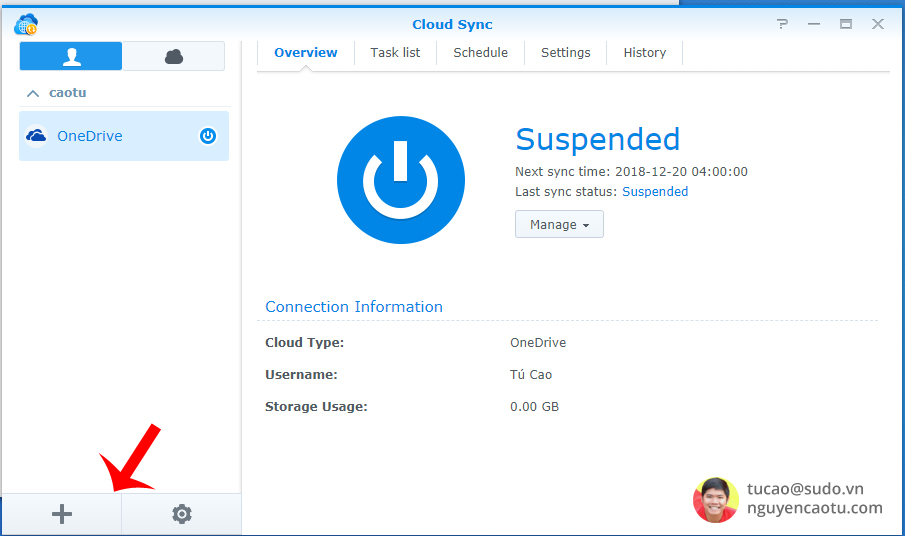Viewport: 905px width, 536px height.
Task: Click the large Suspended status heading
Action: [x=598, y=140]
